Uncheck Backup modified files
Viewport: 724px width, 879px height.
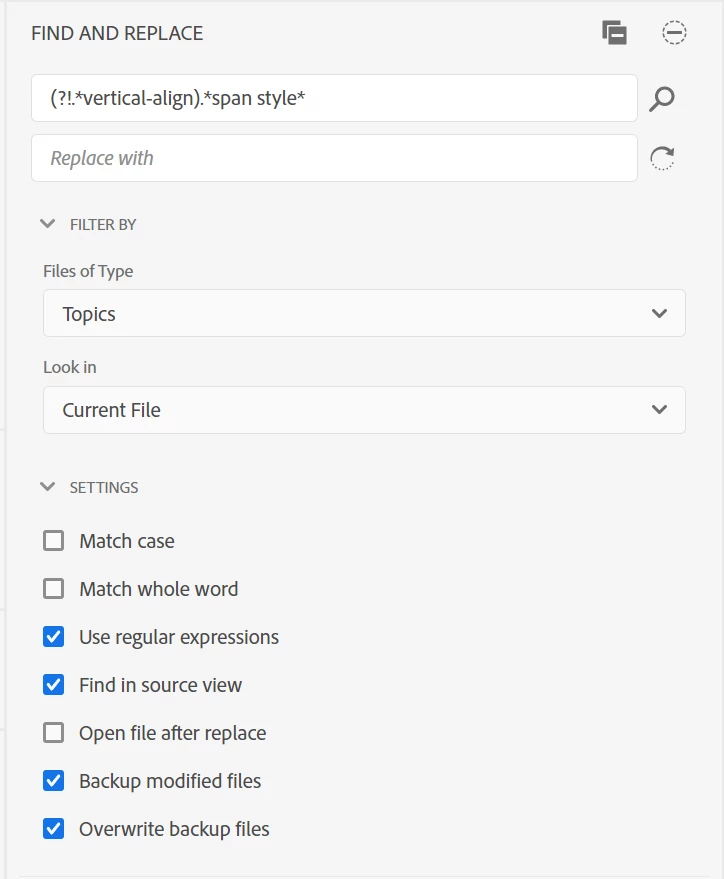click(54, 780)
